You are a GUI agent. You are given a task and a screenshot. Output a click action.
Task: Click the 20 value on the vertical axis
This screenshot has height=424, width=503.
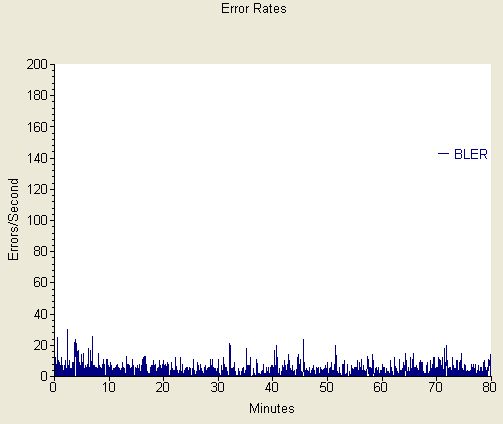[x=40, y=345]
